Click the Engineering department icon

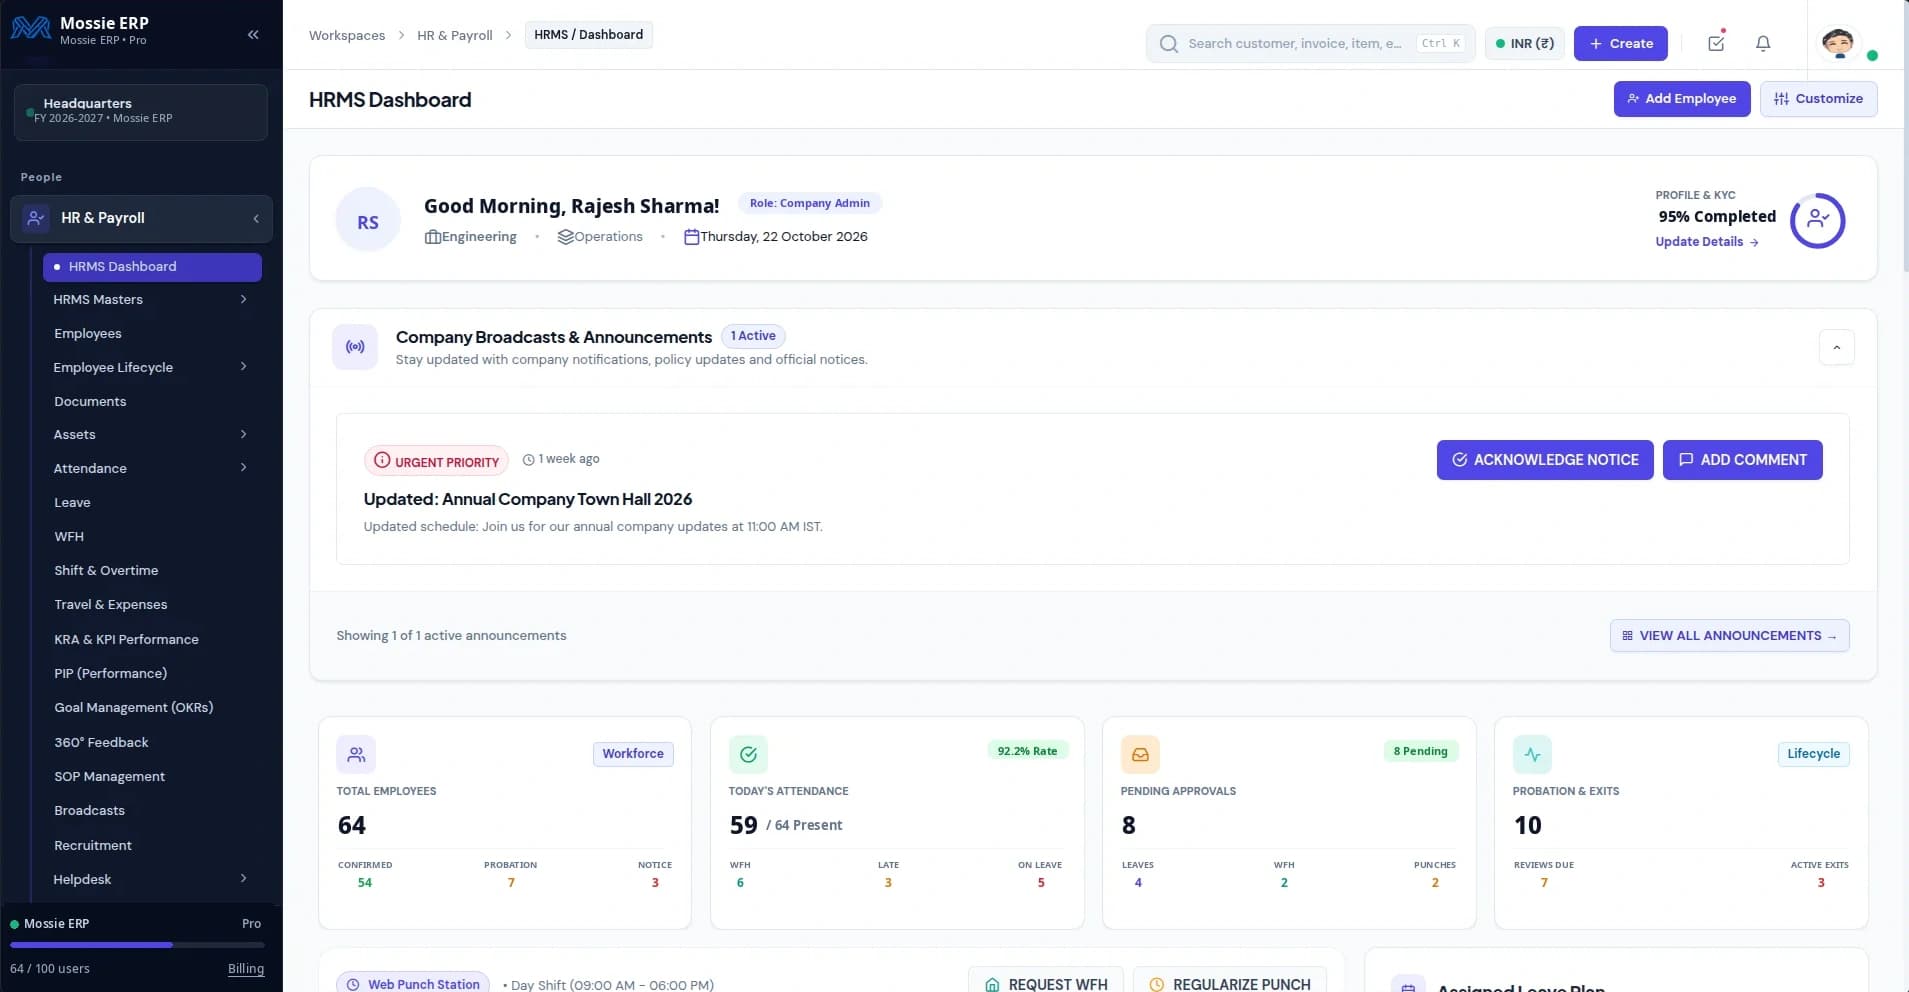click(x=432, y=237)
